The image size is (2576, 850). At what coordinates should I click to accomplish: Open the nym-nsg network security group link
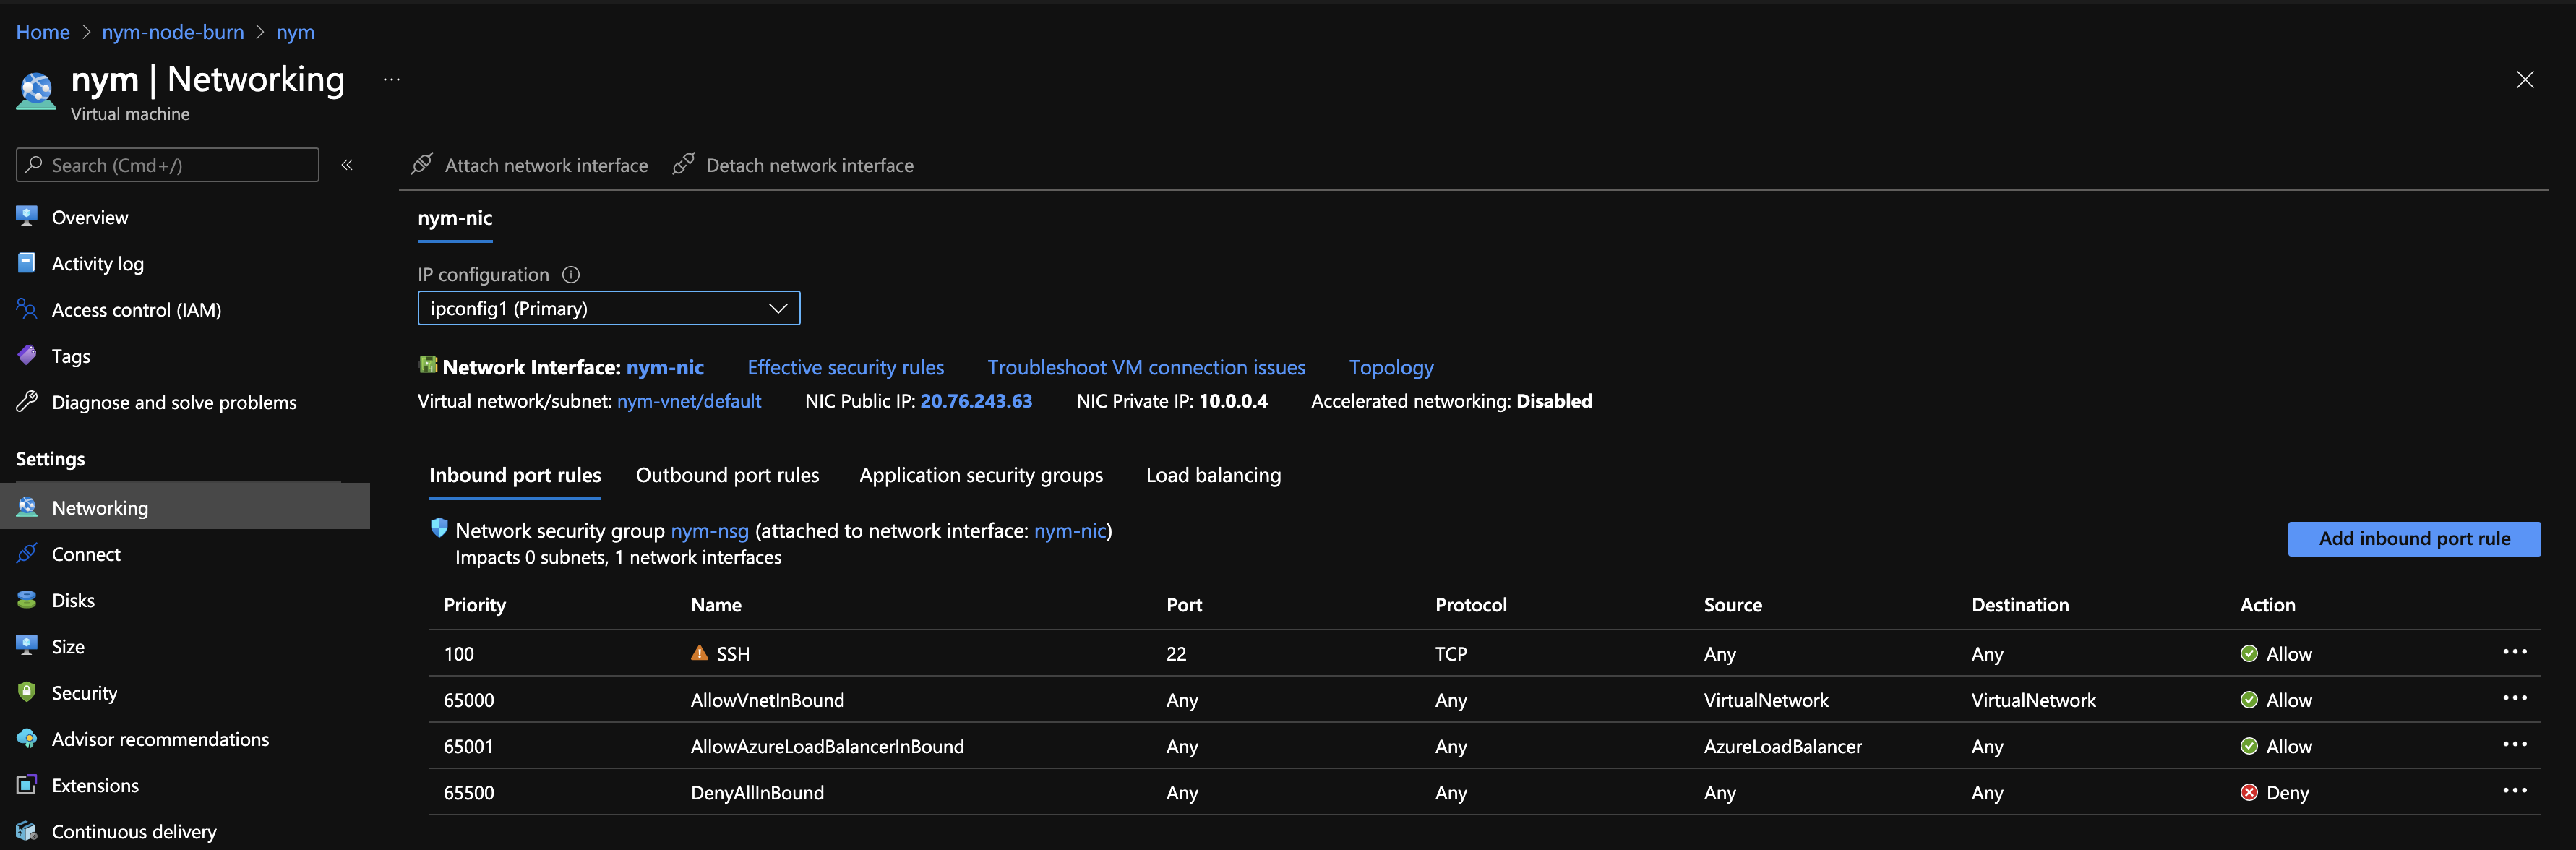pos(710,530)
